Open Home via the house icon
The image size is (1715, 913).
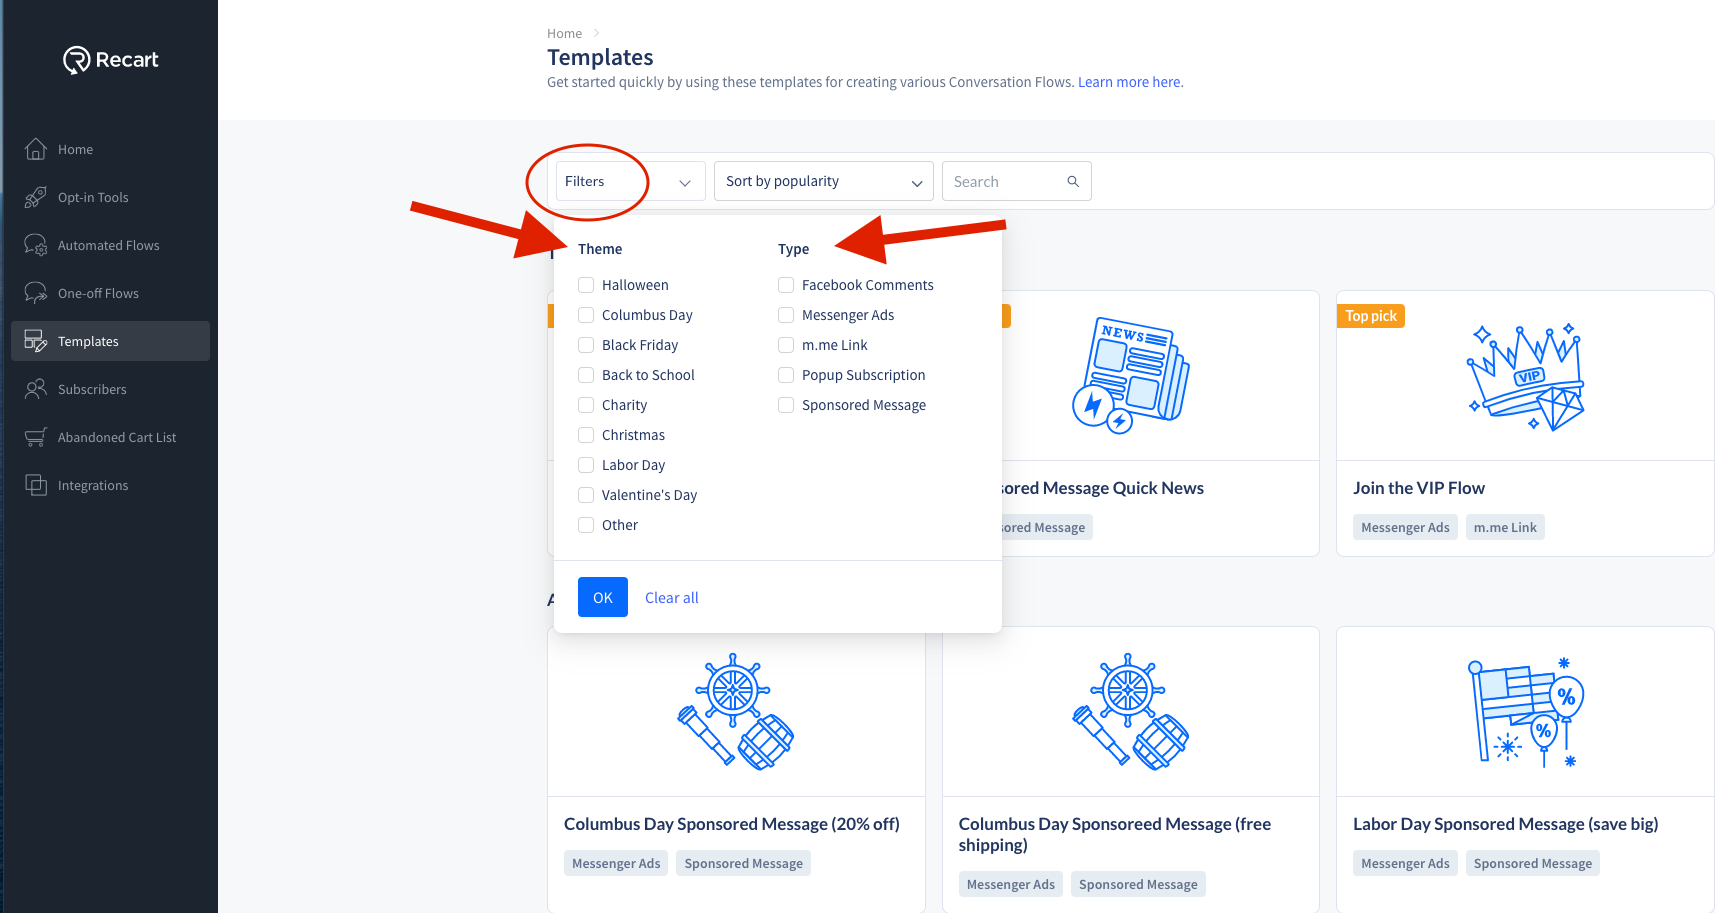tap(36, 149)
